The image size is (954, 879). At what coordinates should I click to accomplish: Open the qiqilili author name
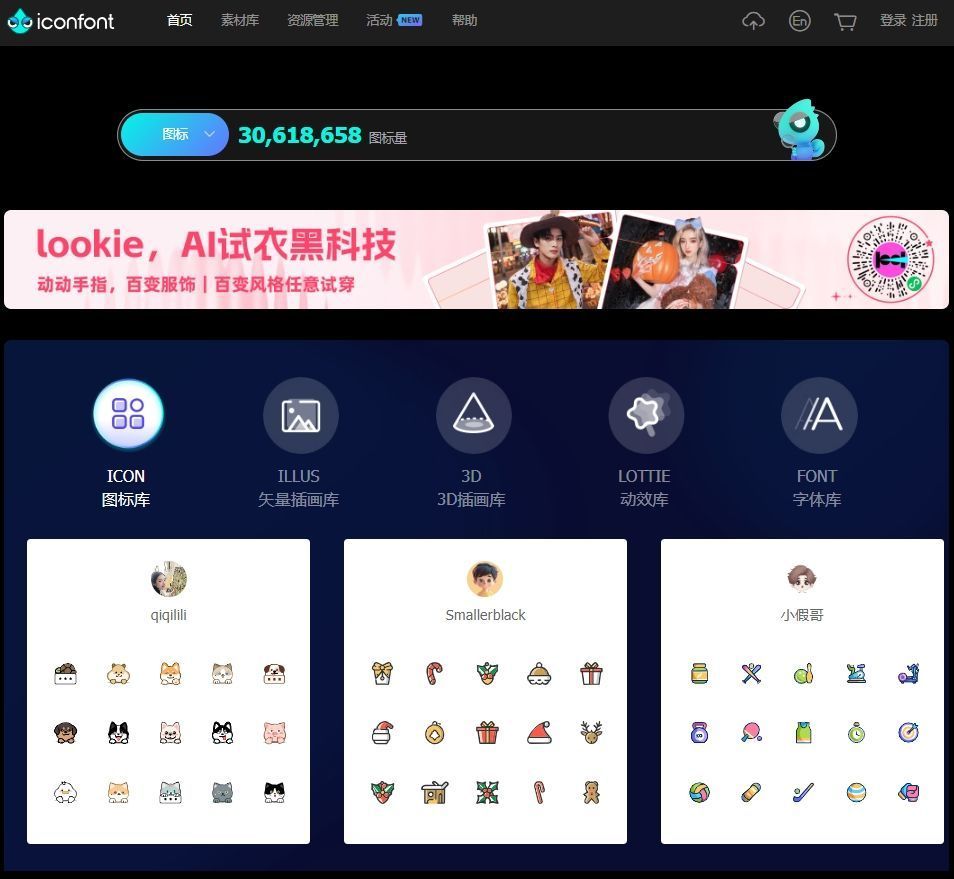[x=169, y=615]
